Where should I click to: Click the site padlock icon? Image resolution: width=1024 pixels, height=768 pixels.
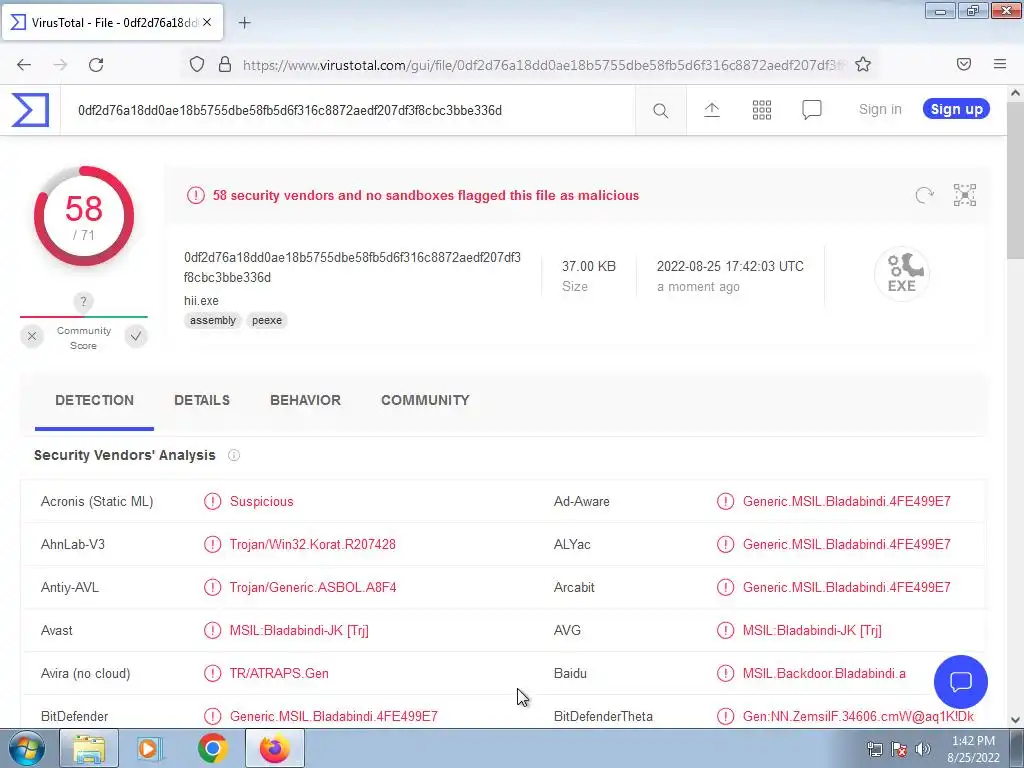[x=225, y=64]
